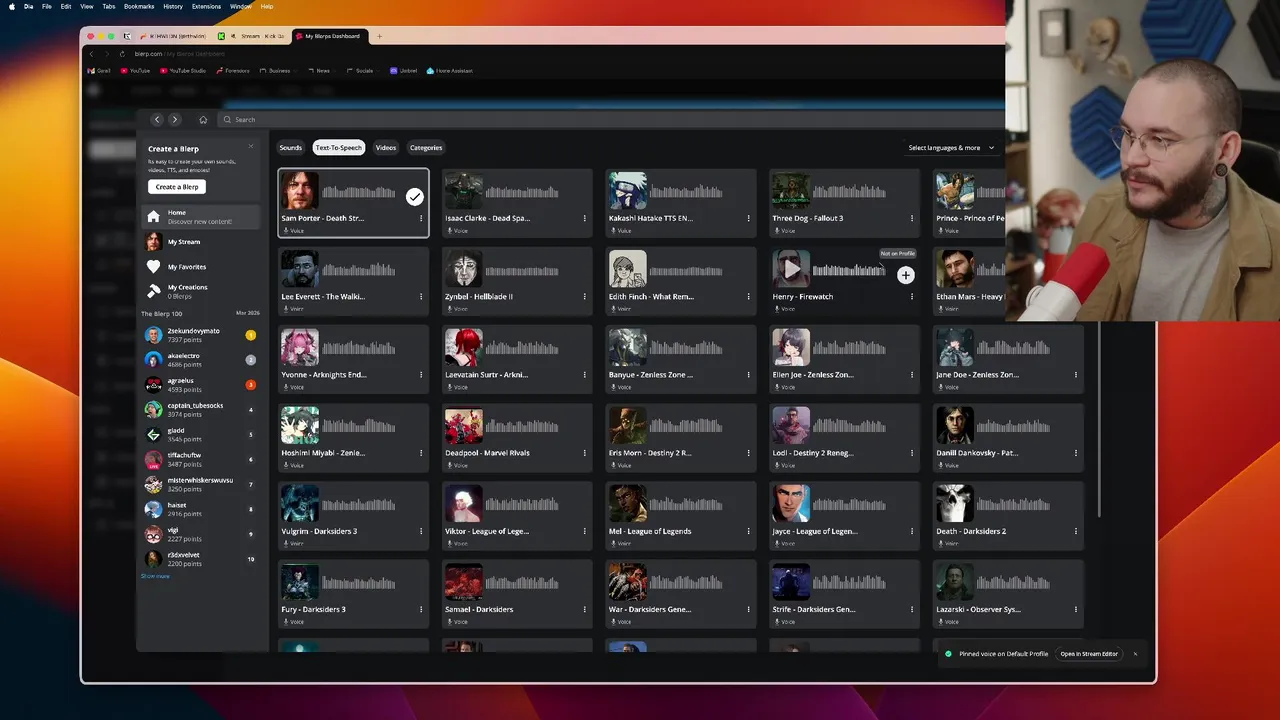Open three-dot menu for Lazarski voice
Viewport: 1280px width, 720px height.
click(1076, 609)
